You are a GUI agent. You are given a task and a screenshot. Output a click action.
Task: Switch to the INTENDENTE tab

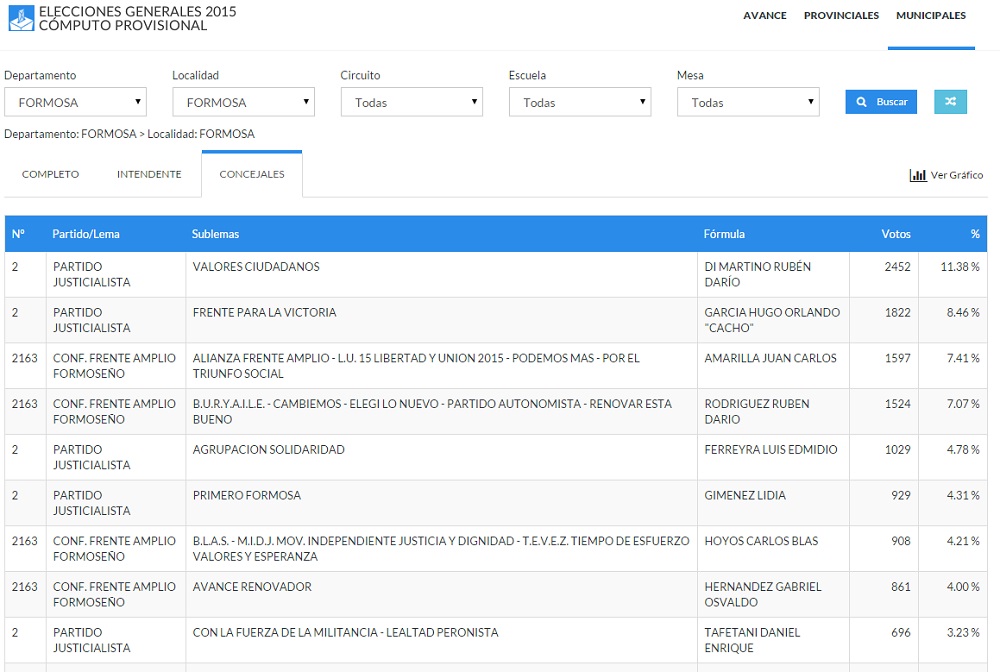(149, 174)
